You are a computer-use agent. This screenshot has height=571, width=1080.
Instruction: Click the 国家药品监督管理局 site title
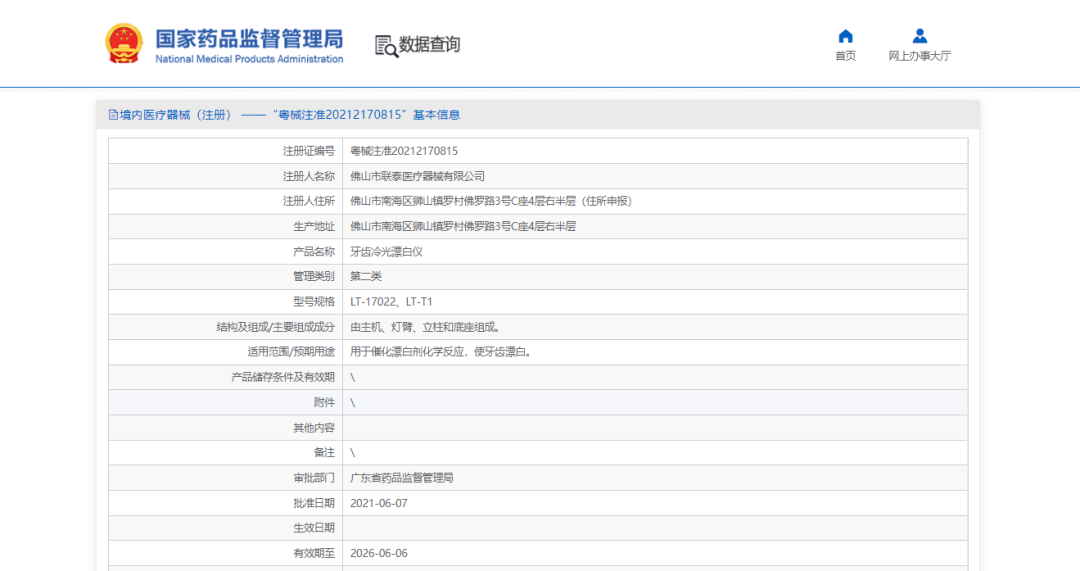pyautogui.click(x=249, y=39)
